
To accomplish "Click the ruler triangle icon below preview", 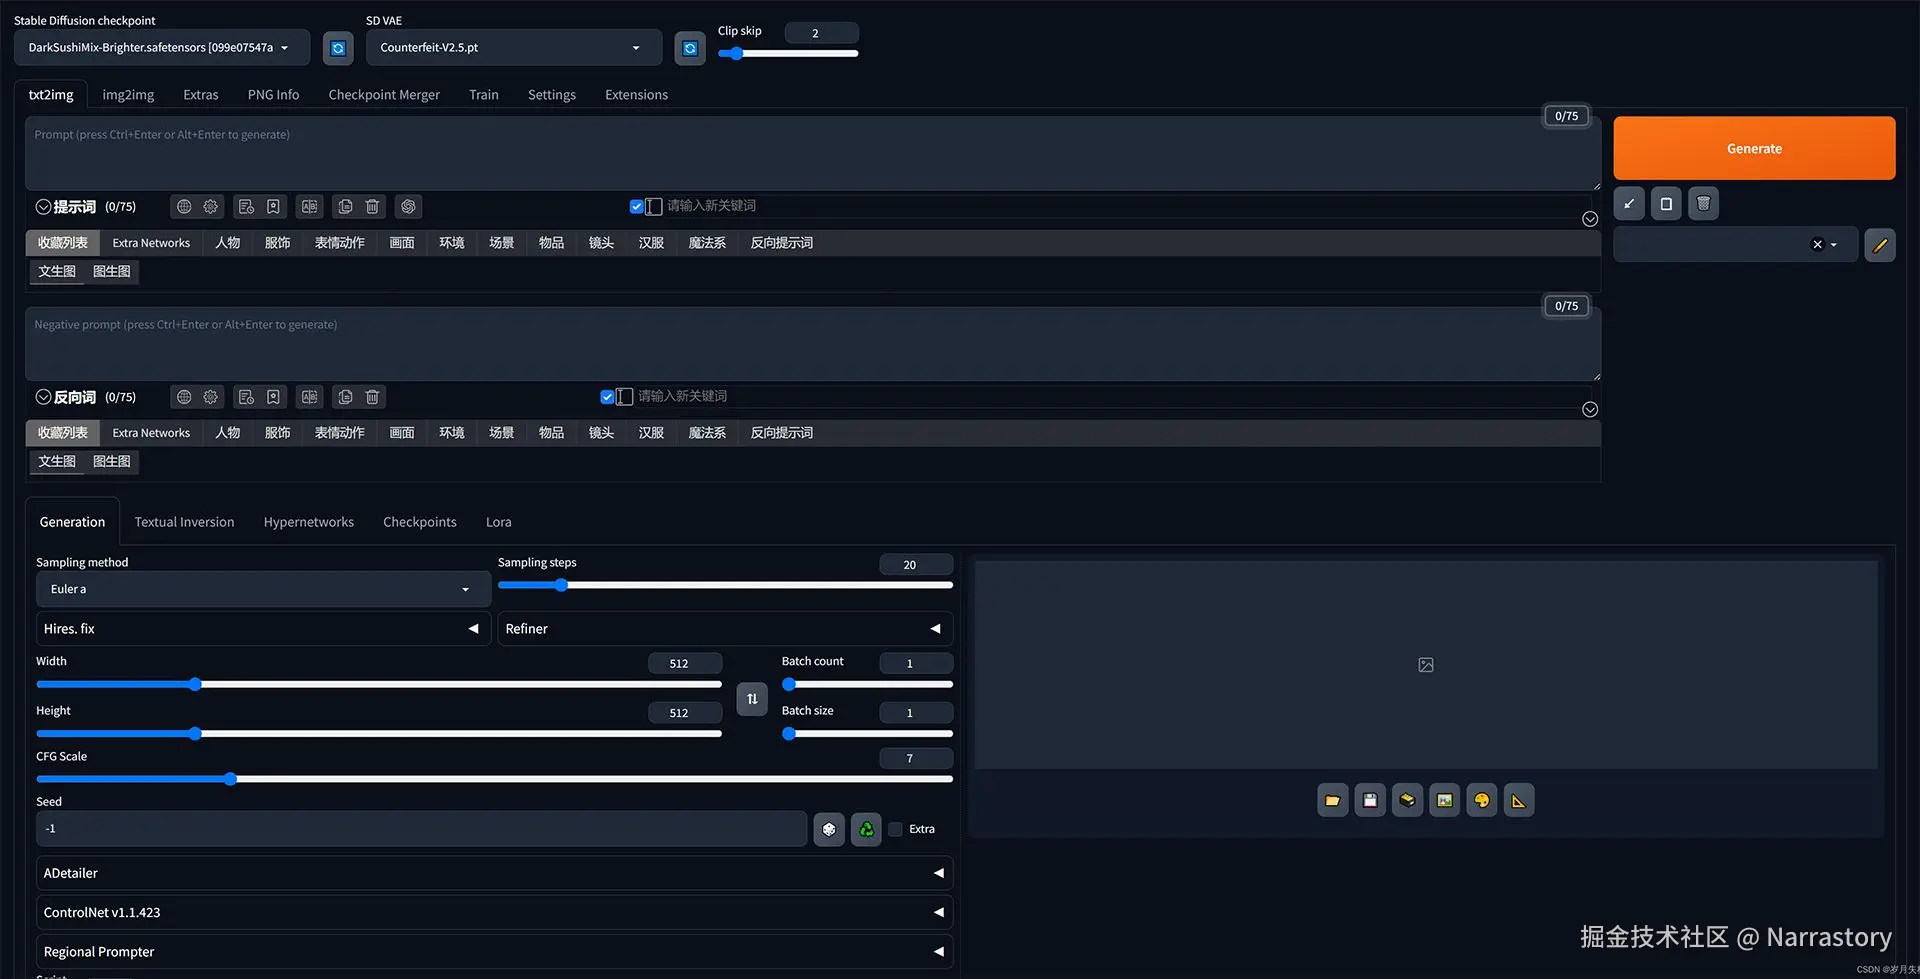I will pyautogui.click(x=1519, y=800).
